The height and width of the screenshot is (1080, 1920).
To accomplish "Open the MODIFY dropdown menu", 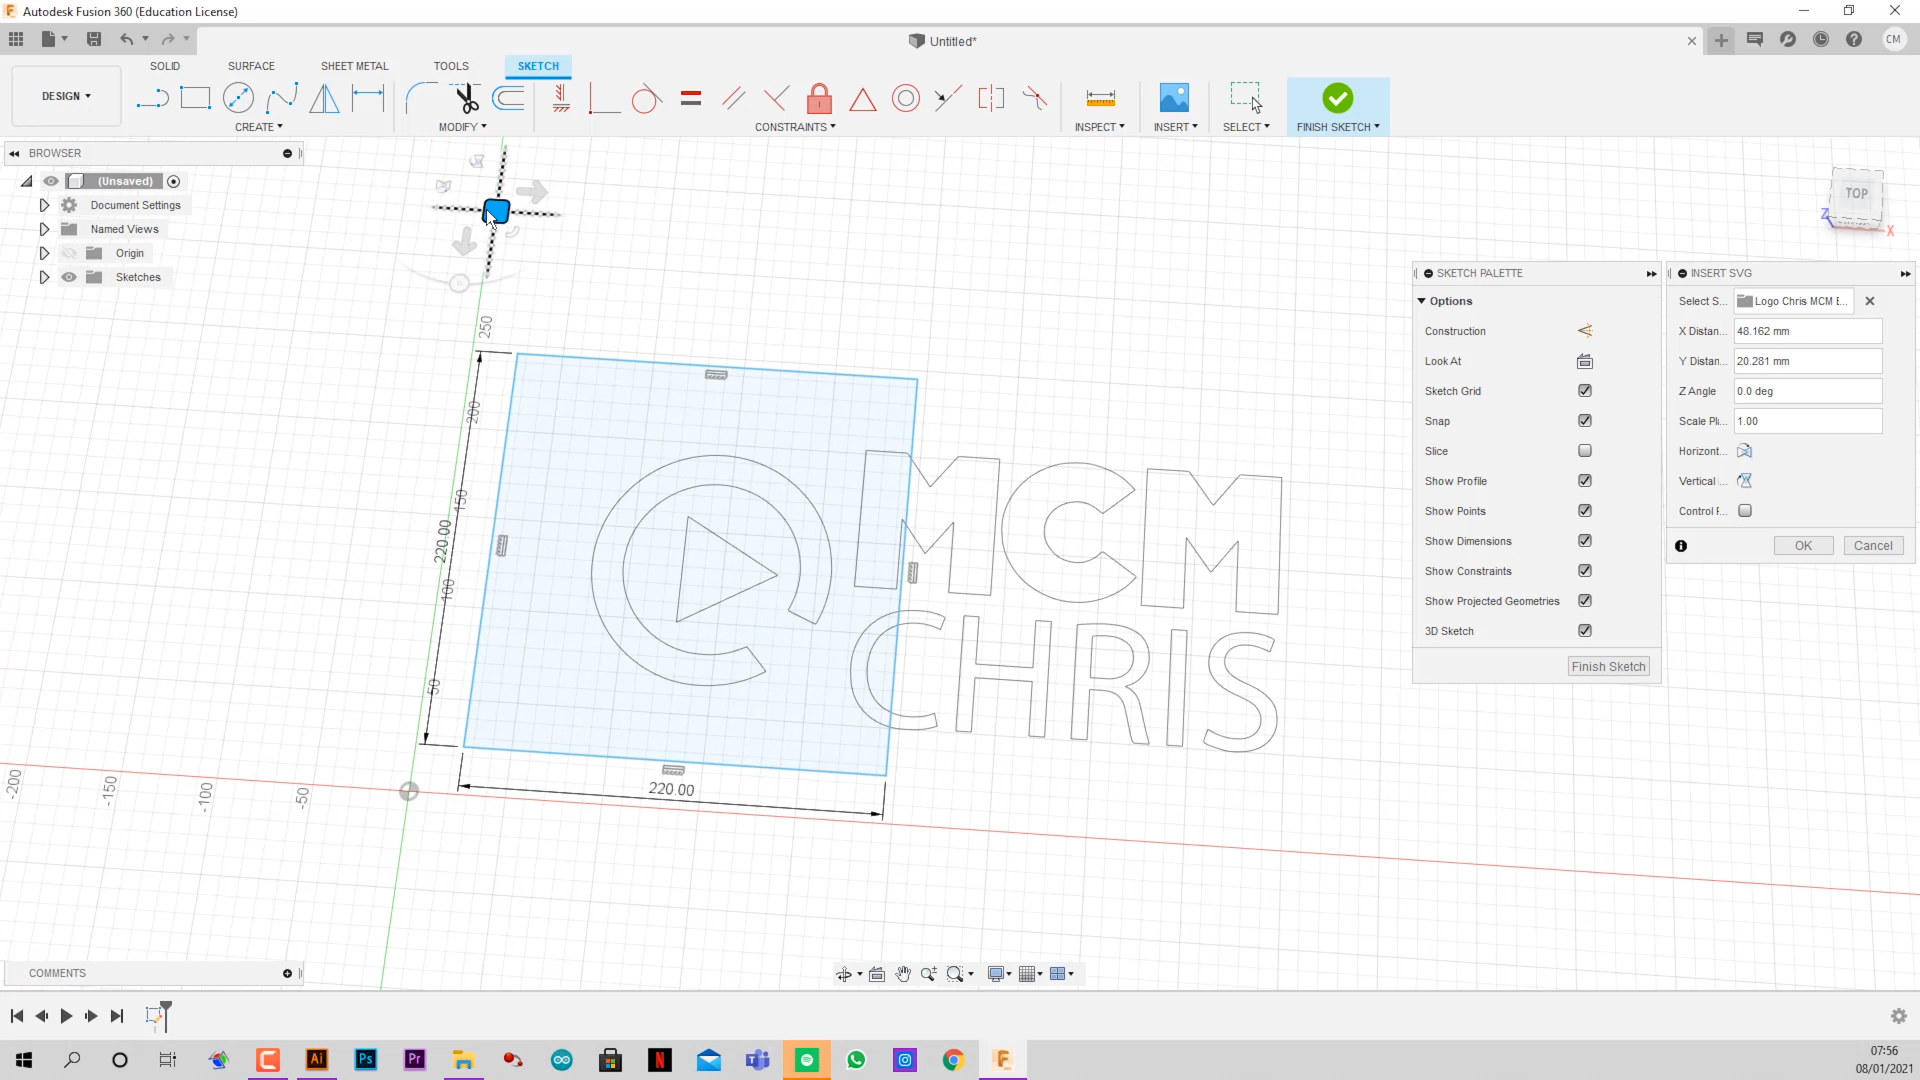I will point(463,127).
